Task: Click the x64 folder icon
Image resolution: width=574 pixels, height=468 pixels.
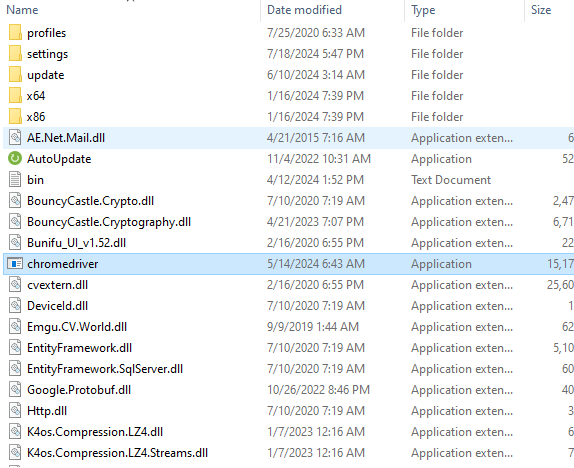Action: tap(15, 96)
